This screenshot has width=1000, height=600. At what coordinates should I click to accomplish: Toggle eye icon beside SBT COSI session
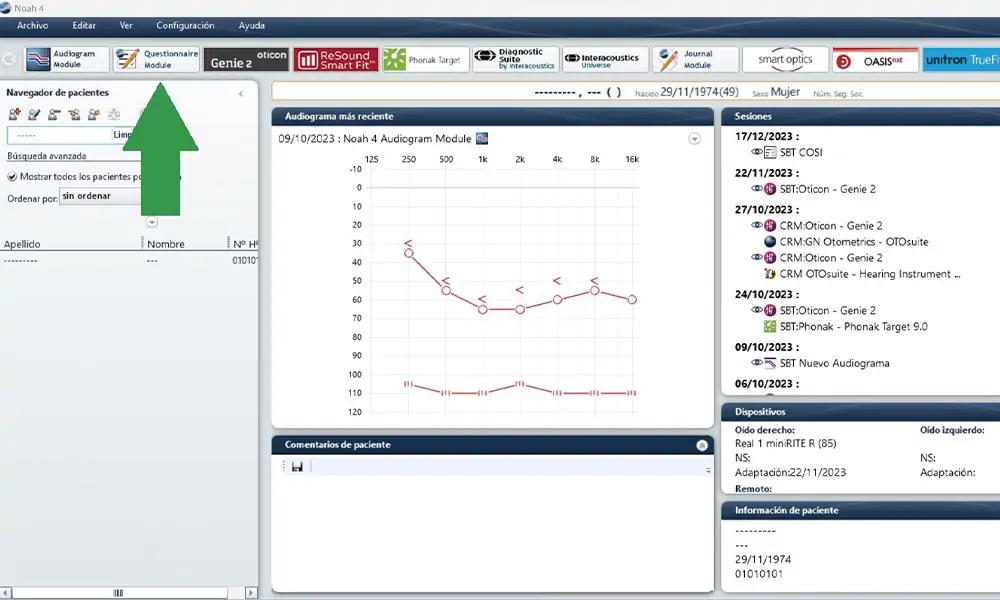756,152
